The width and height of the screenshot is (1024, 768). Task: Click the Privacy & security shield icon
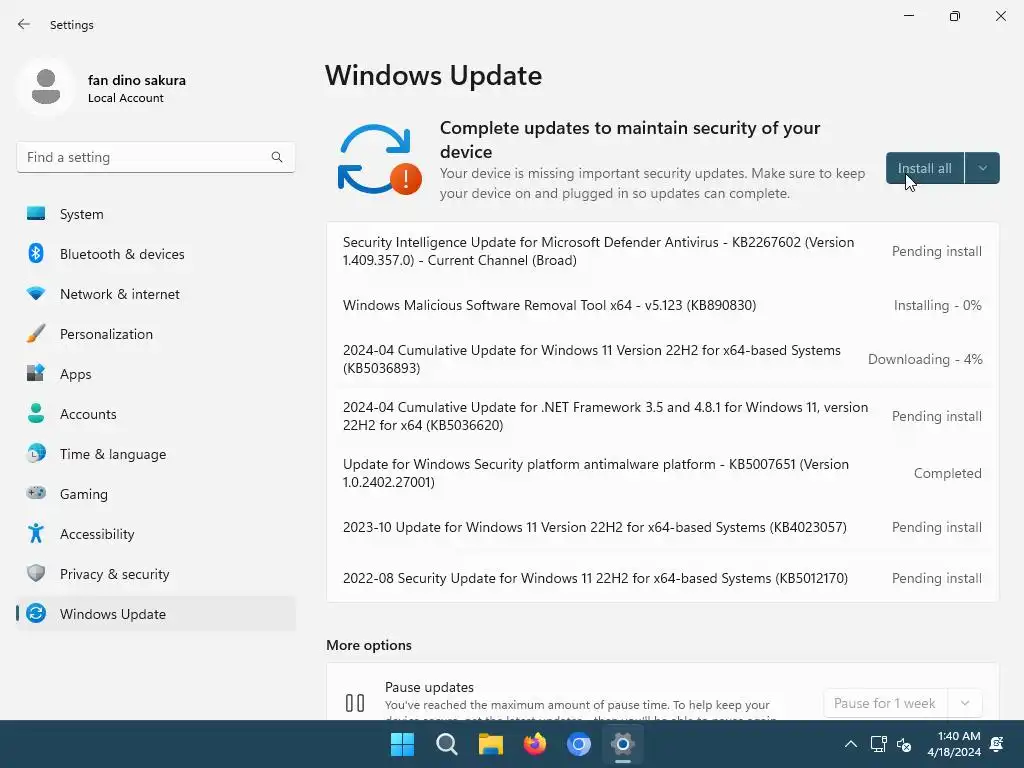pos(36,573)
